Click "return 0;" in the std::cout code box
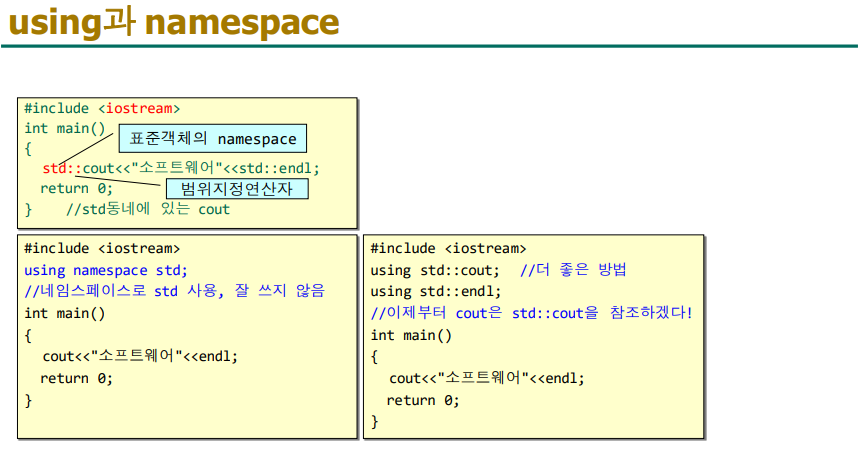865x470 pixels. point(76,189)
